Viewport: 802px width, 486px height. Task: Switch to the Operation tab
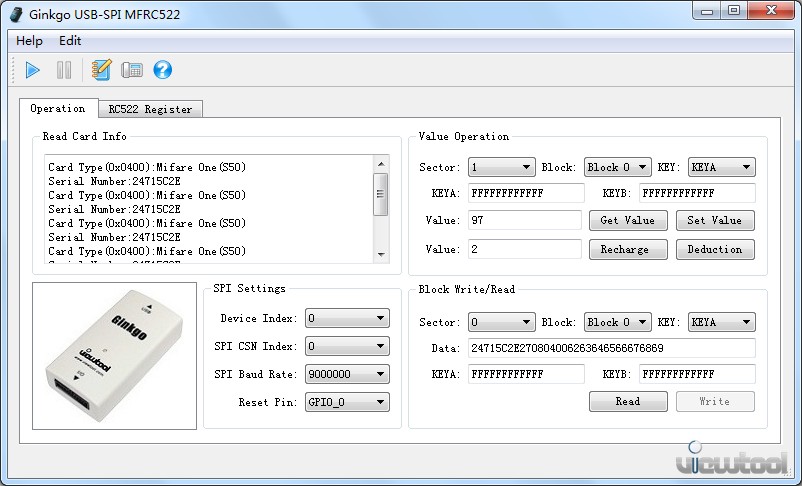(58, 108)
